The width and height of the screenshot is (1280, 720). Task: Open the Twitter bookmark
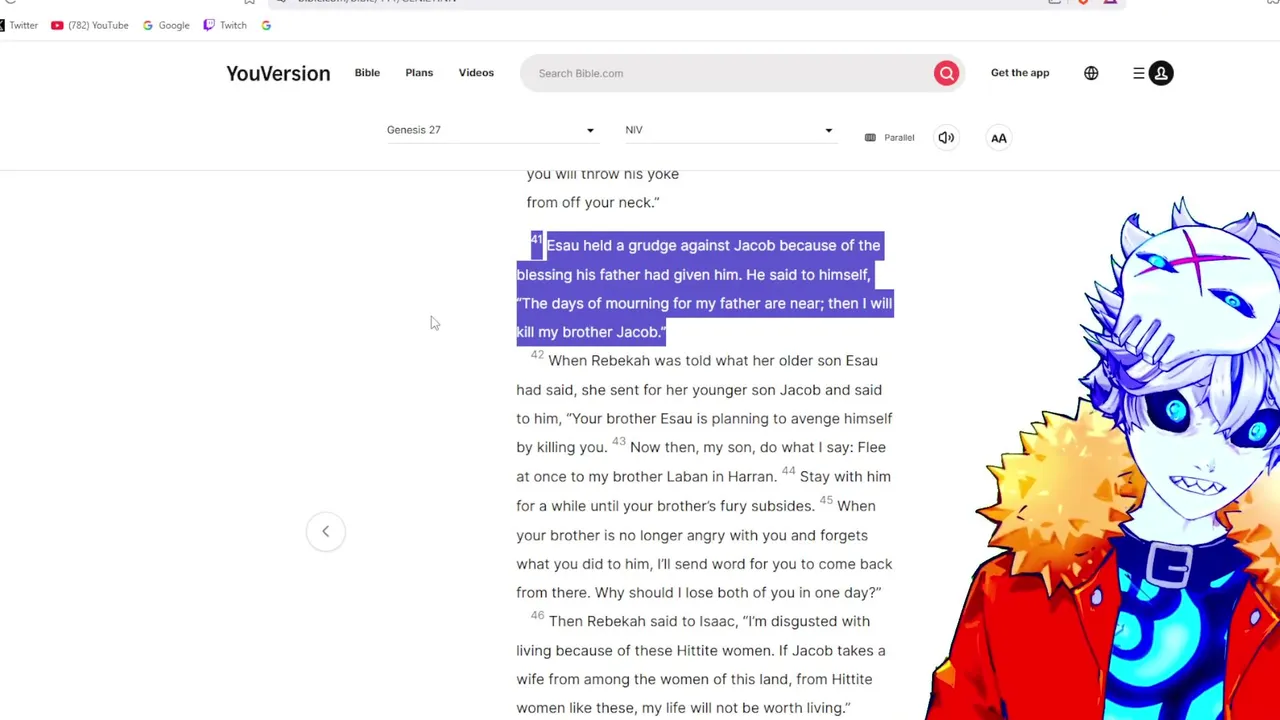[18, 25]
